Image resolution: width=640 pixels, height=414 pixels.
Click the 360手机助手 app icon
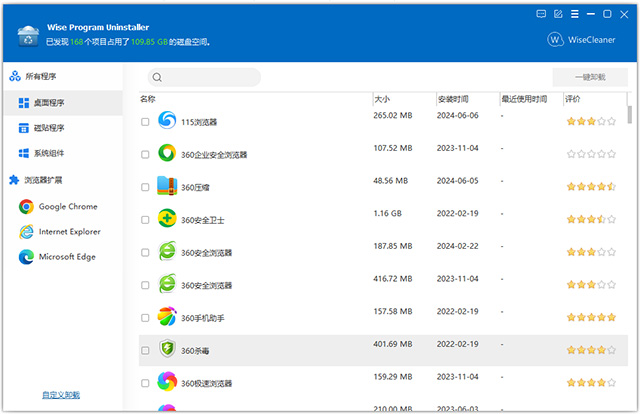coord(167,316)
